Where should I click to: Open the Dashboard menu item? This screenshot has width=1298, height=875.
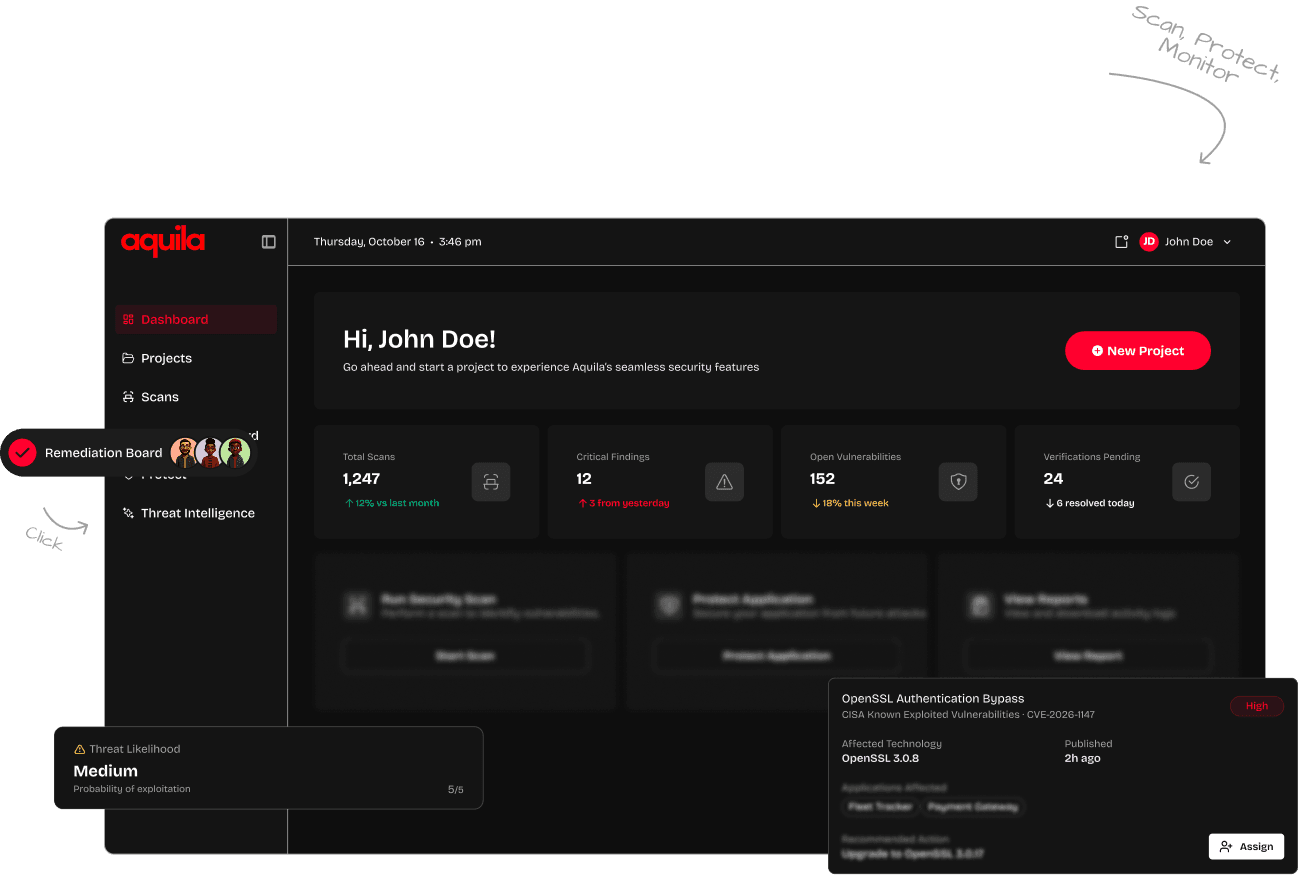(196, 320)
